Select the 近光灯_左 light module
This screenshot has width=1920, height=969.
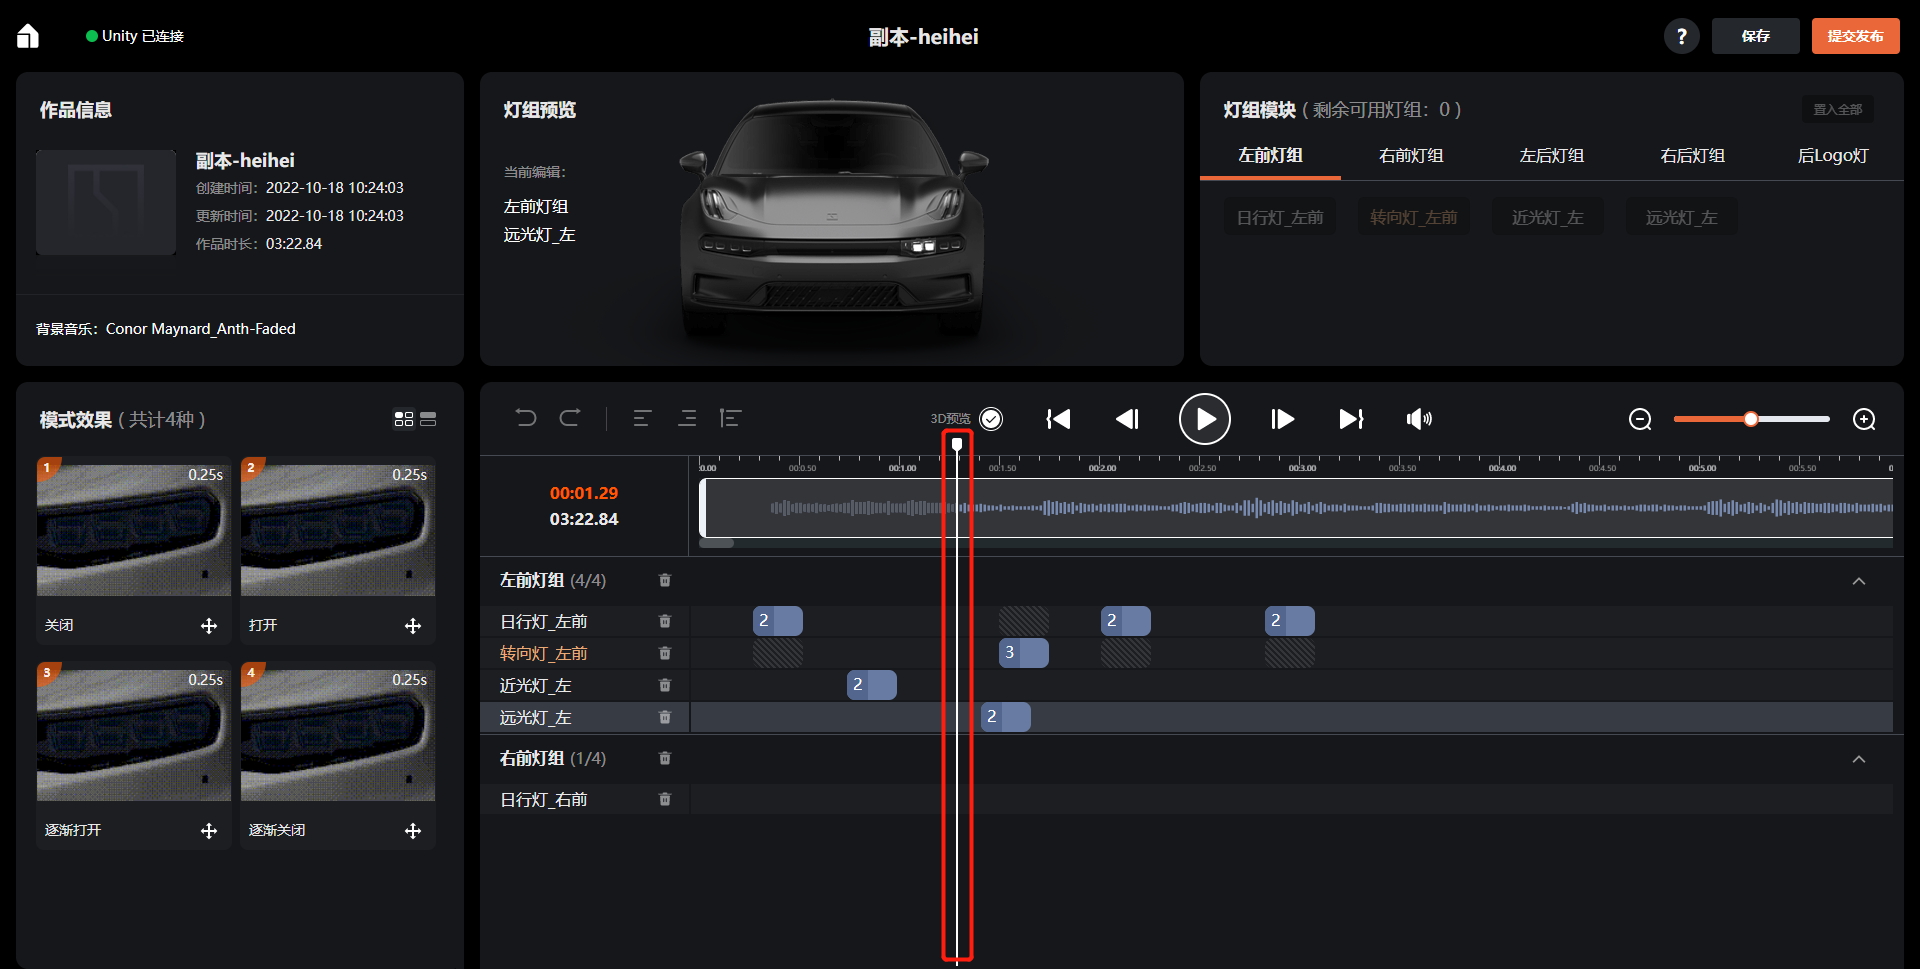1547,217
